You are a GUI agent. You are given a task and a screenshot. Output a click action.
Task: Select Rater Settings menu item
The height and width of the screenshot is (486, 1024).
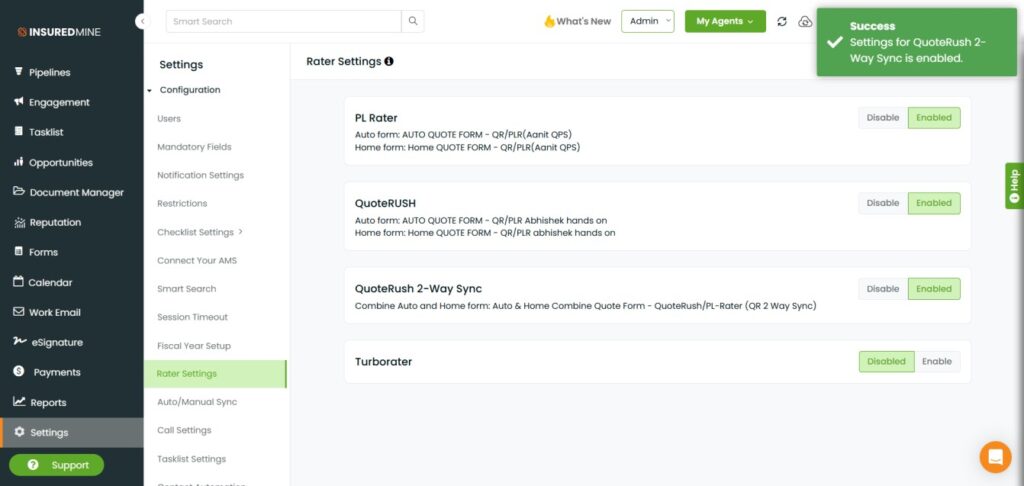click(x=215, y=374)
